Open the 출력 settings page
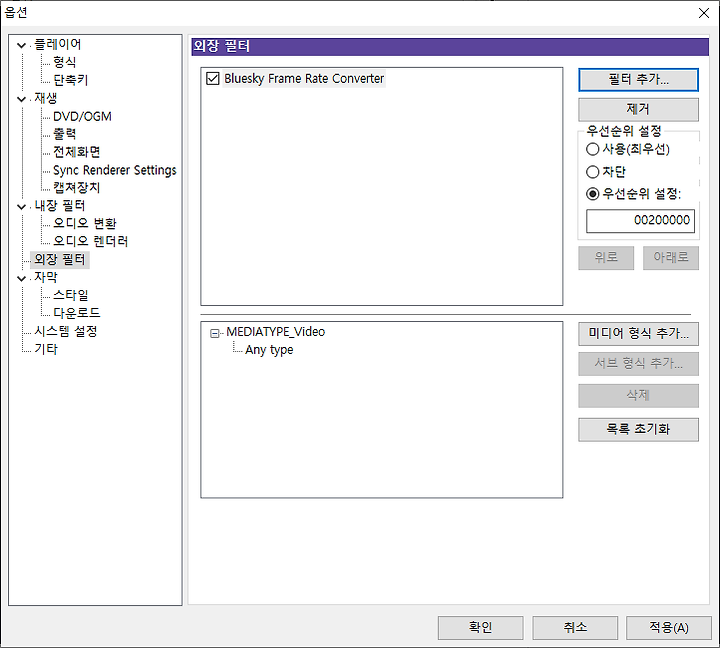Screen dimensions: 720x648 [x=64, y=134]
